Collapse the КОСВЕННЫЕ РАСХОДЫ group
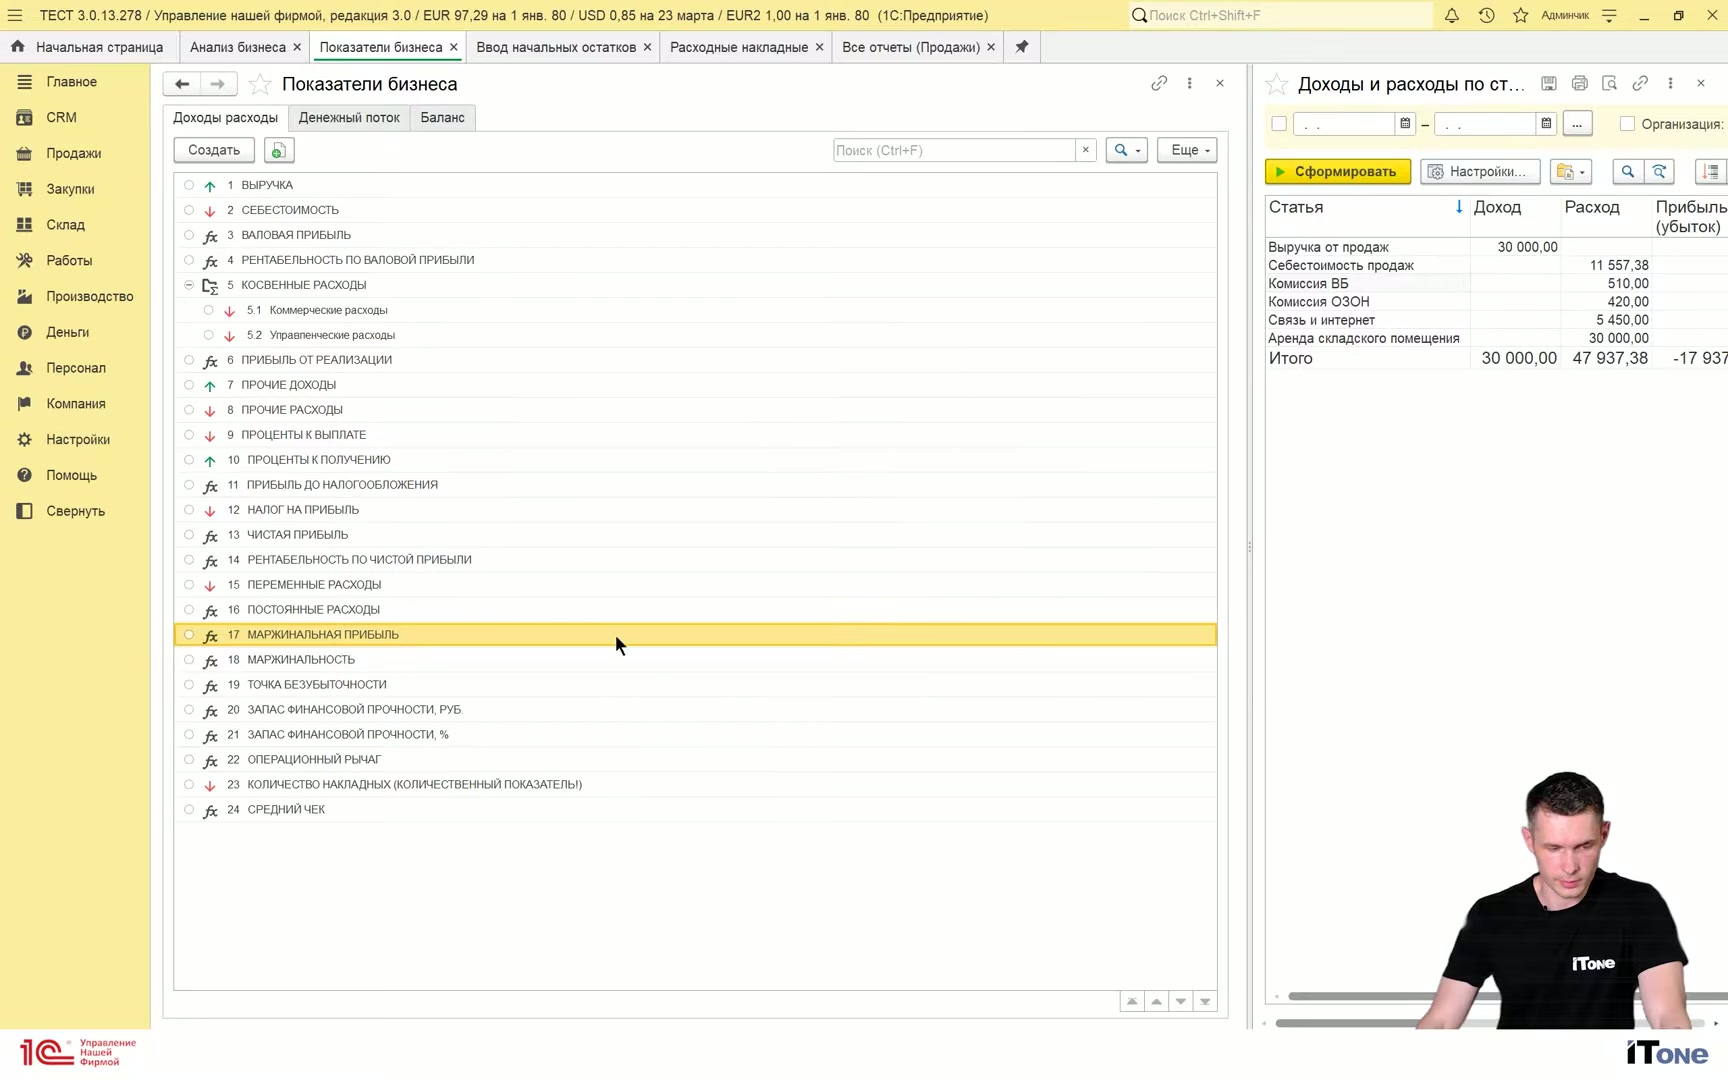Screen dimensions: 1728x1080 tap(189, 285)
